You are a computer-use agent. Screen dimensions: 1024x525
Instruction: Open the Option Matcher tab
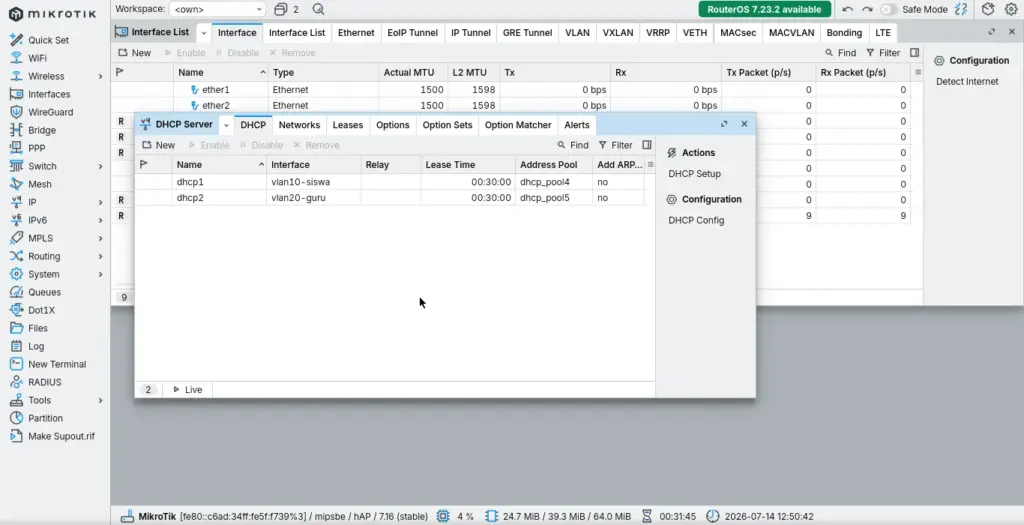(518, 125)
